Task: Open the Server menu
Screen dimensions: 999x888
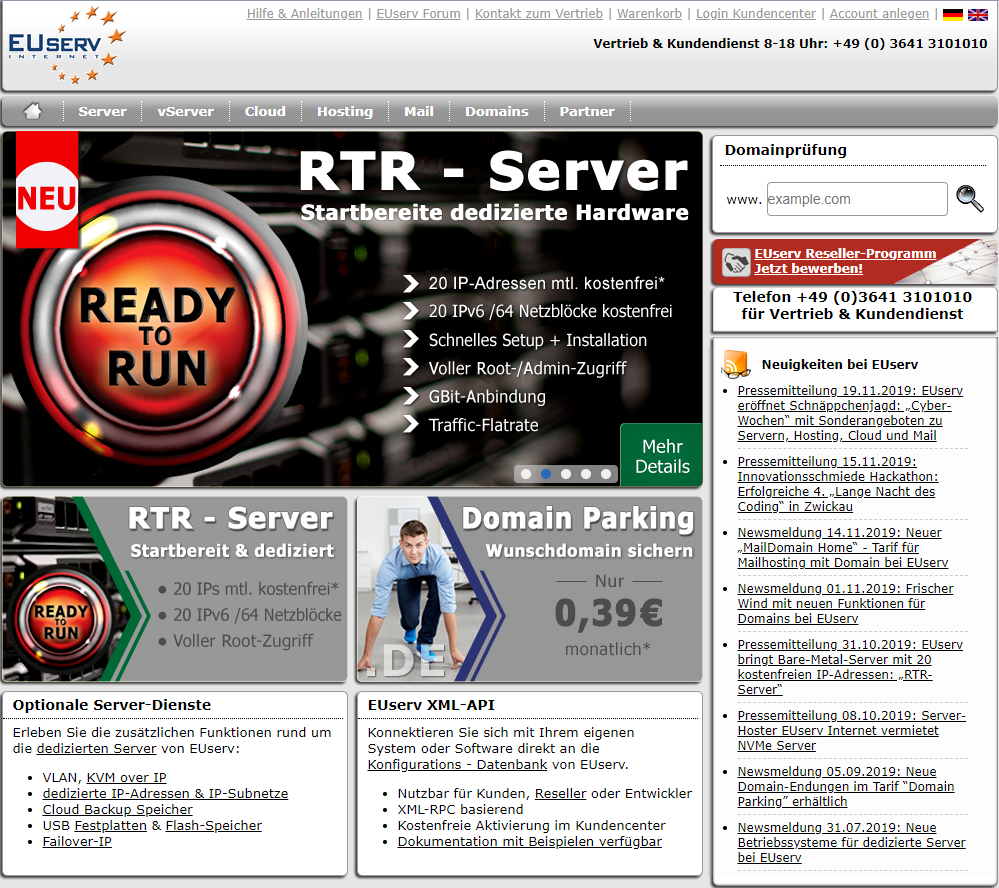Action: [x=102, y=111]
